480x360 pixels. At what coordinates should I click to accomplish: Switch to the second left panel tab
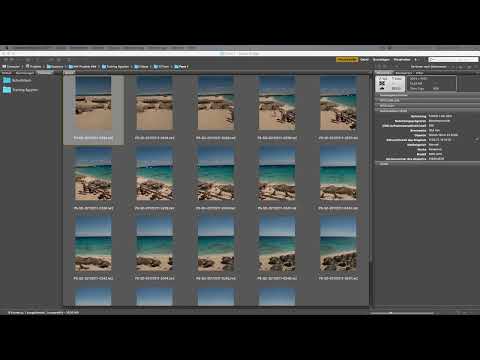(x=25, y=73)
